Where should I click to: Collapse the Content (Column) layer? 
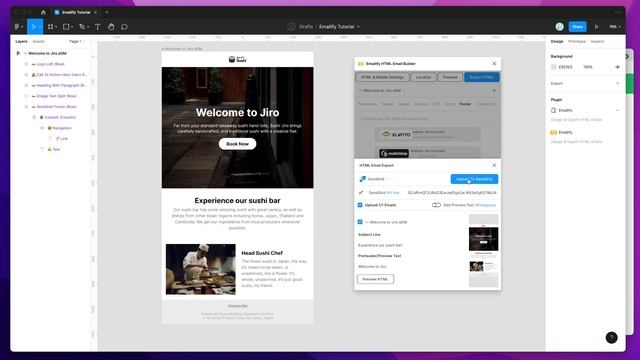(34, 118)
